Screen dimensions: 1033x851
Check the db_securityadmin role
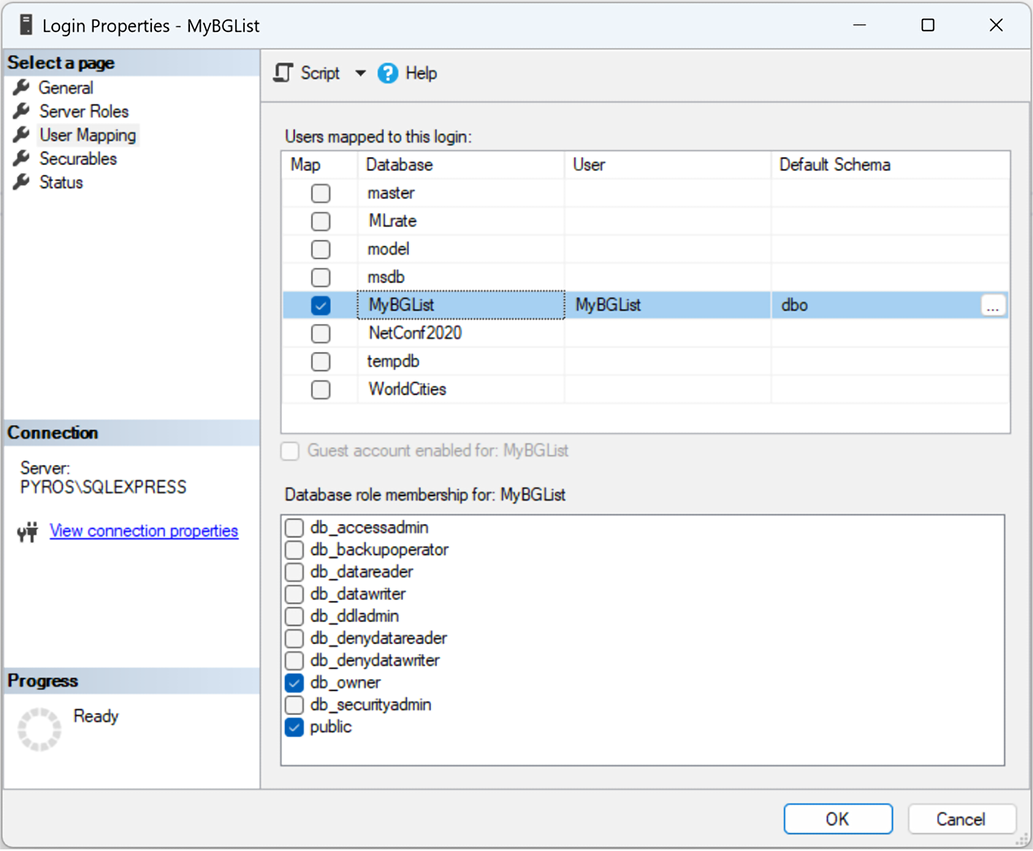click(x=294, y=705)
